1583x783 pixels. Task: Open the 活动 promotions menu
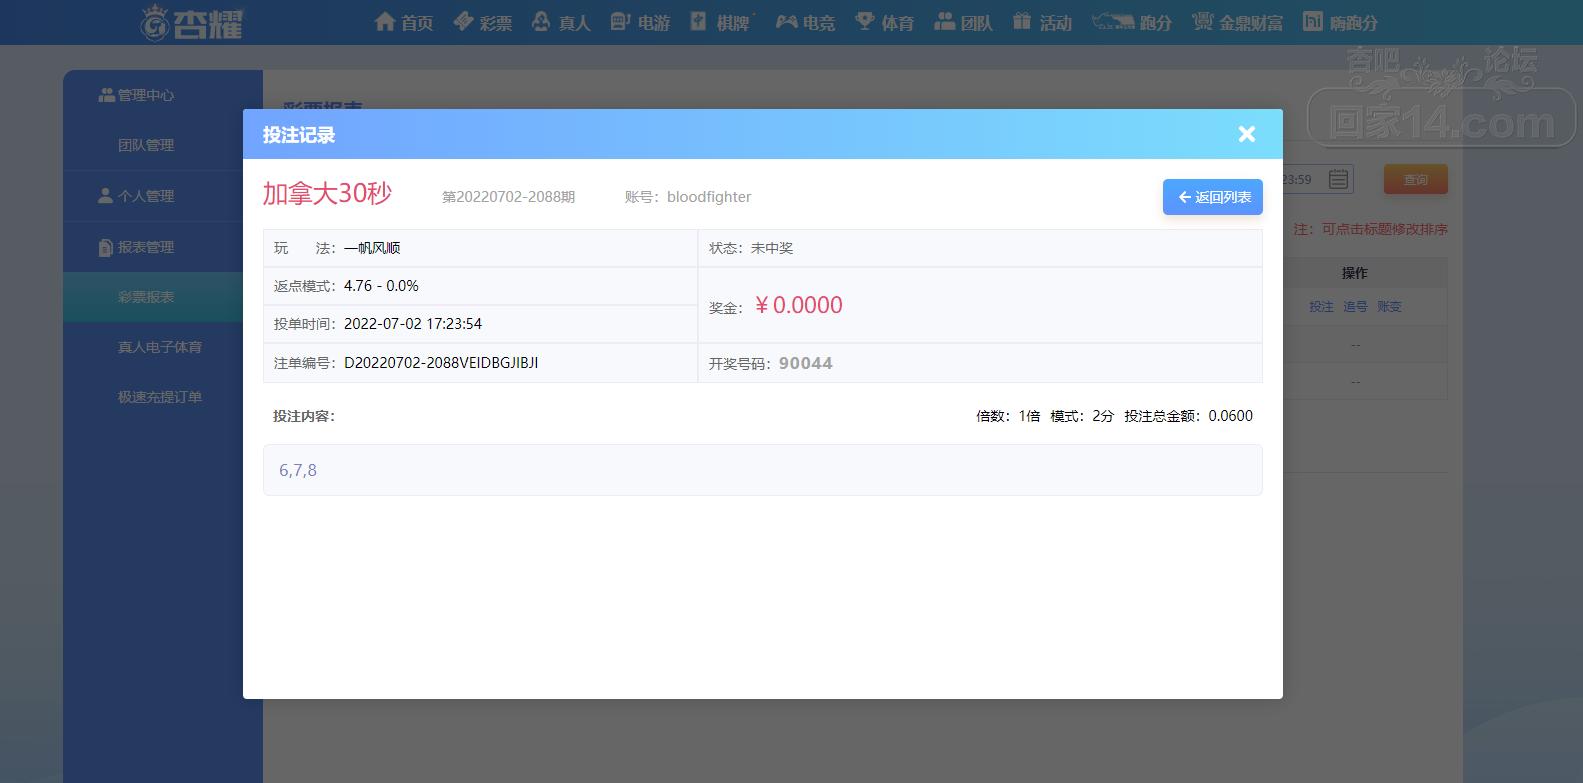1042,22
